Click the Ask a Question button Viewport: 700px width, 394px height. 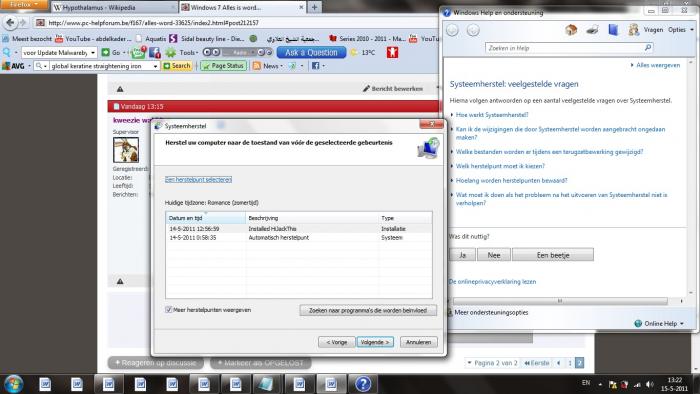pos(311,52)
